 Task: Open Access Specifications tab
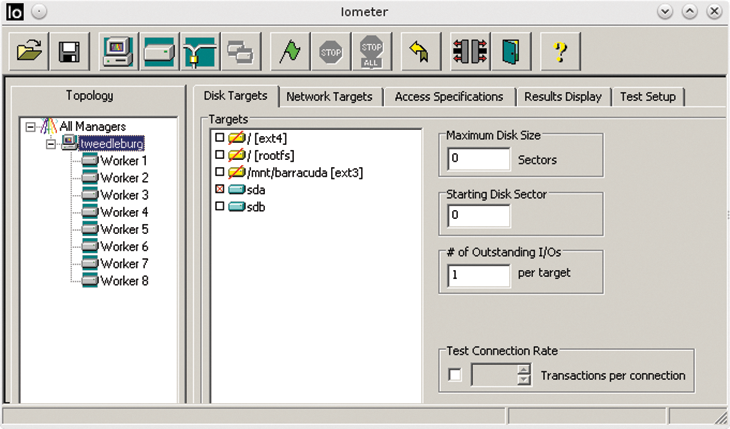(x=449, y=97)
